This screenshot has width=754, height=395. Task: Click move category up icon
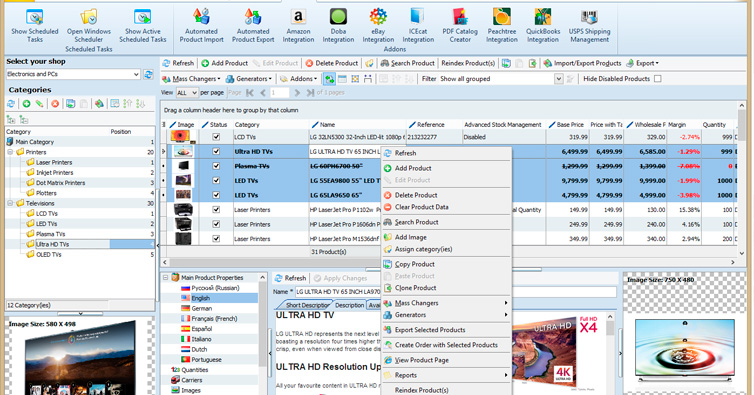coord(127,104)
